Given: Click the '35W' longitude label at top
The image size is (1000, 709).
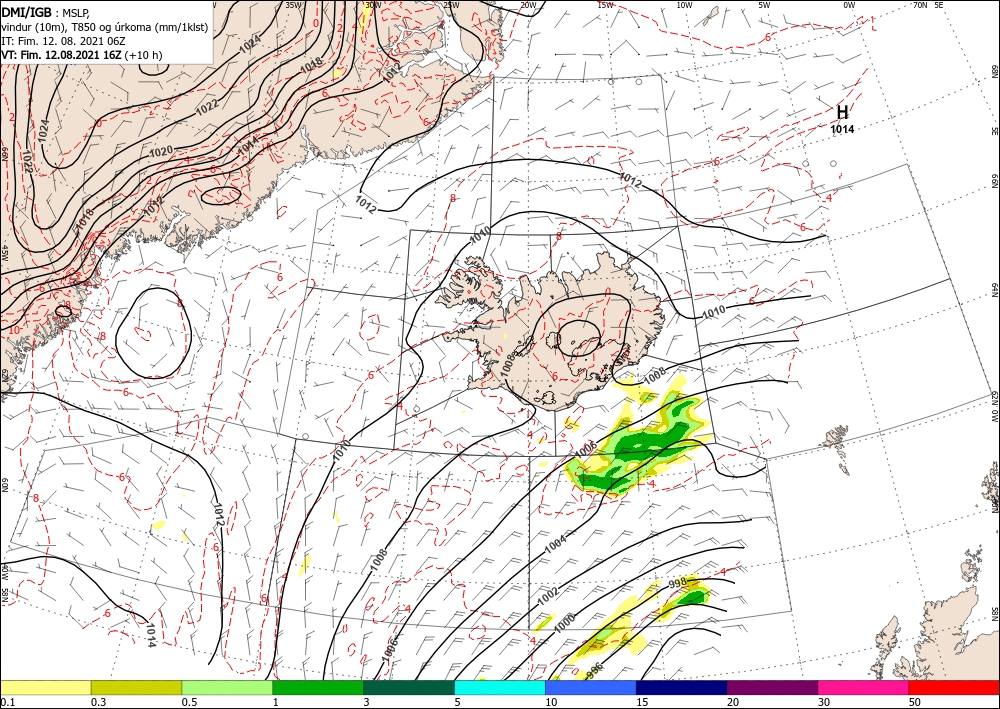Looking at the screenshot, I should 293,5.
